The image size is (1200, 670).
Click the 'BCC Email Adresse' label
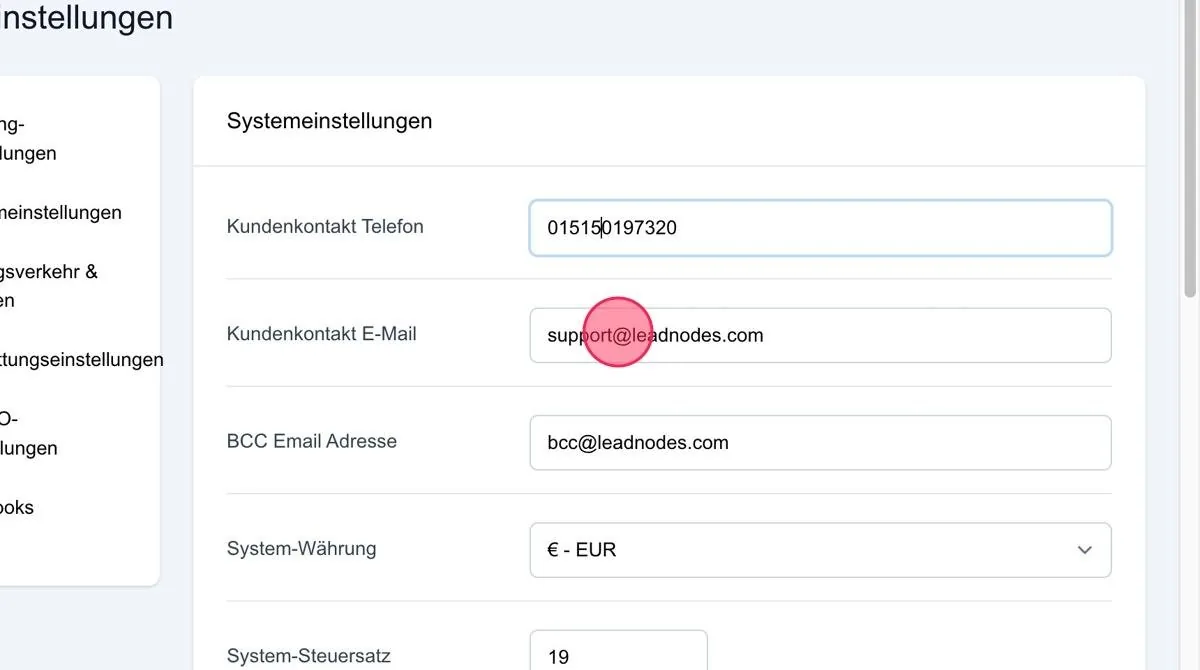[x=312, y=441]
